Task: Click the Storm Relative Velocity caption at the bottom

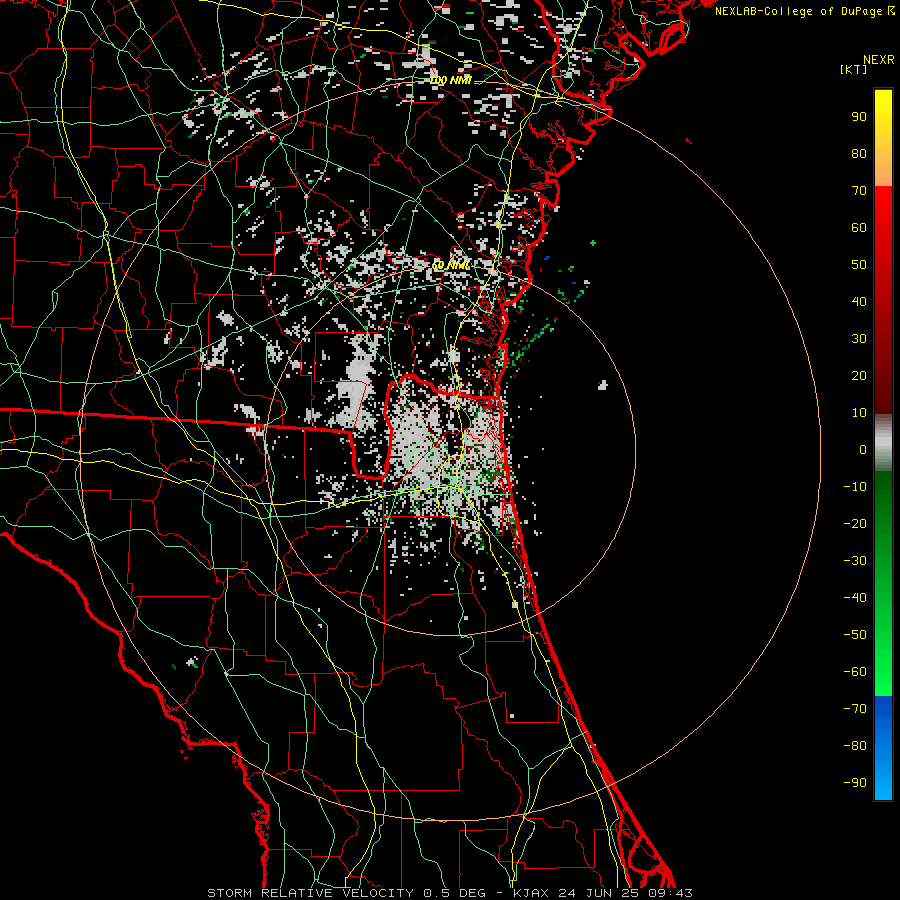Action: coord(450,893)
